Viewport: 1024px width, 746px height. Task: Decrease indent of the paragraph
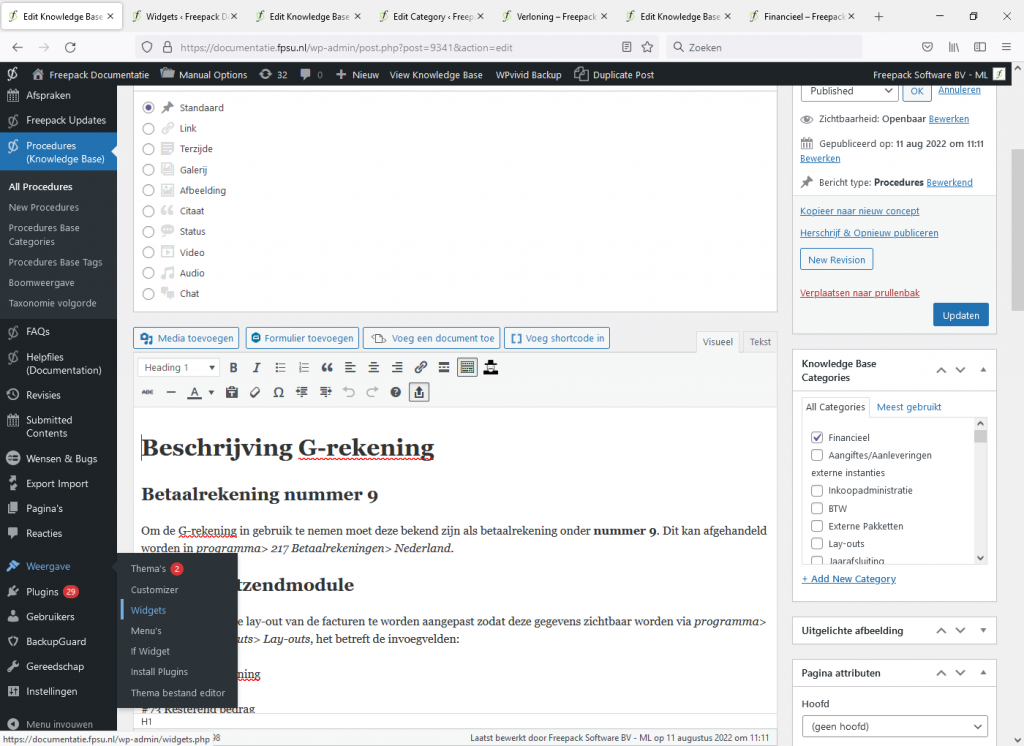click(302, 393)
